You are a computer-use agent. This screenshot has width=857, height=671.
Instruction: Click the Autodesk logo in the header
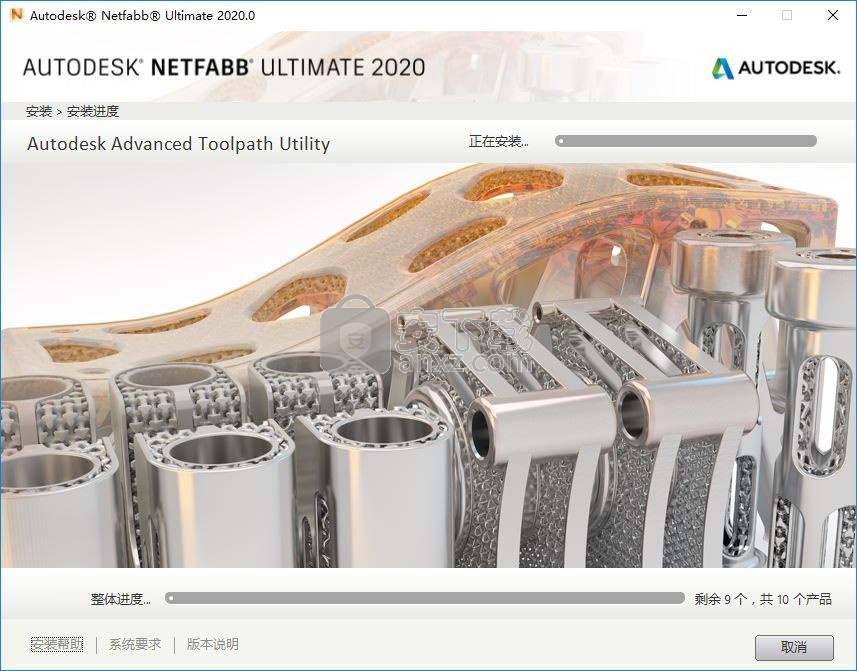pos(775,68)
